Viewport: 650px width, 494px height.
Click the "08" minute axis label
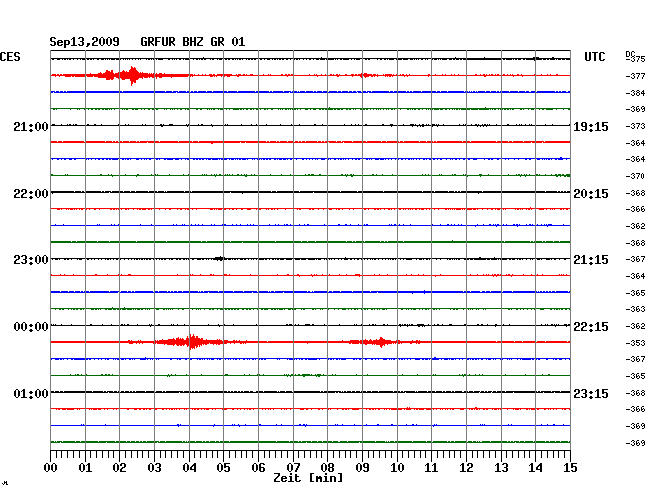pos(327,468)
